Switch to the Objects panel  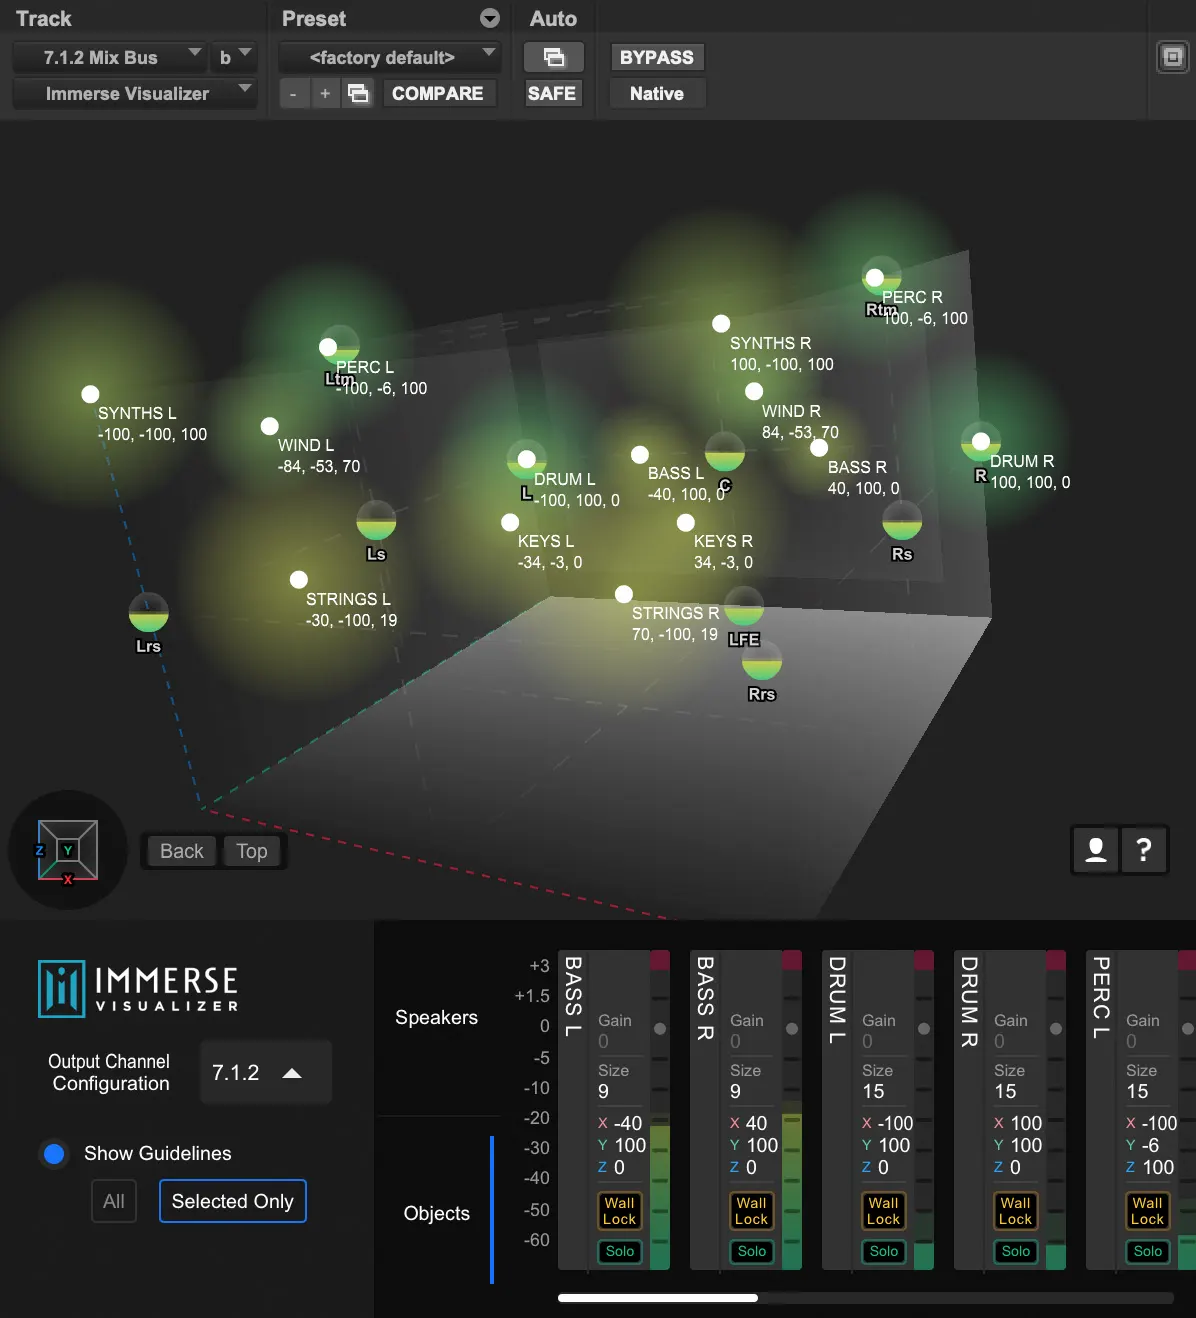(436, 1213)
